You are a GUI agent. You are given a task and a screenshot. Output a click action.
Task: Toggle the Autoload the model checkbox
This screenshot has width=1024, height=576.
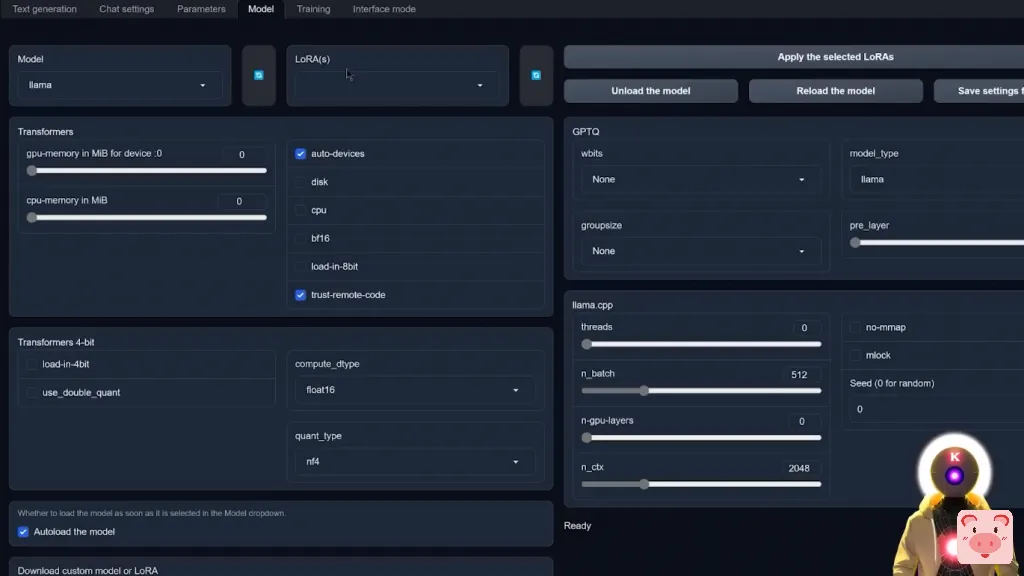[24, 532]
